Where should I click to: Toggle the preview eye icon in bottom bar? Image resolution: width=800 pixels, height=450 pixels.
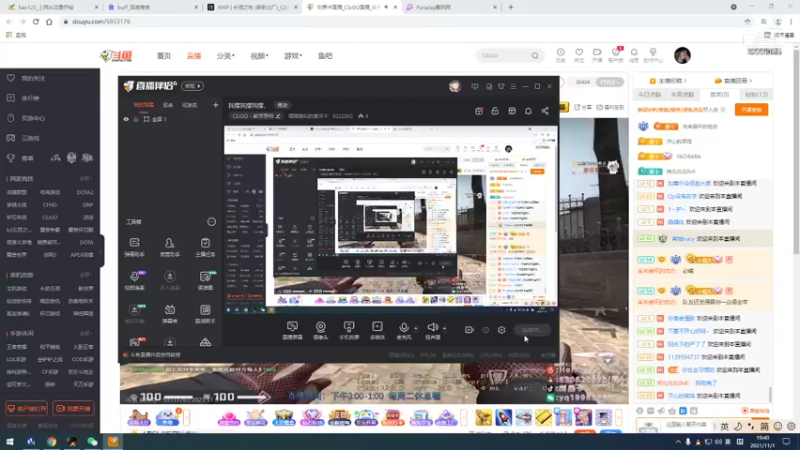486,330
